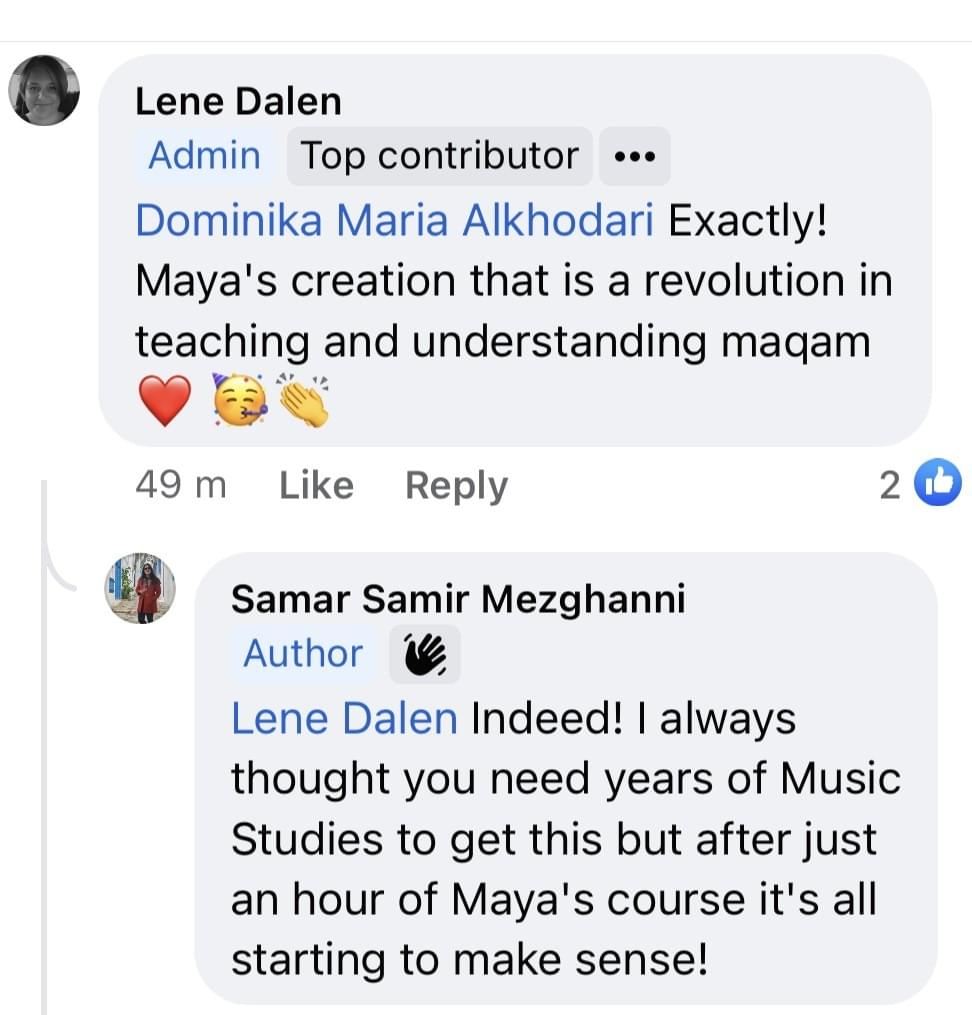Reply to Lene Dalen's comment
Viewport: 972px width, 1015px height.
(456, 486)
